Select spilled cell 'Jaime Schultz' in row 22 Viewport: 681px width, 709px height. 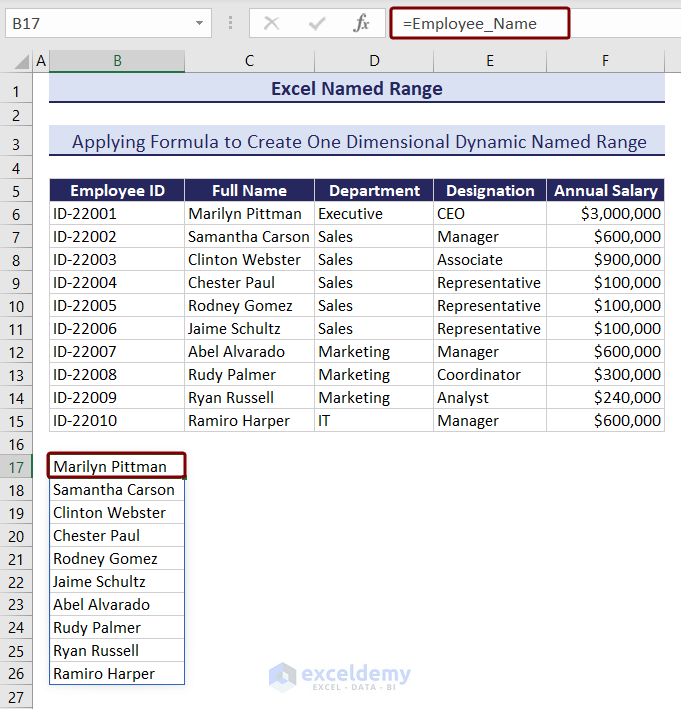pos(117,582)
